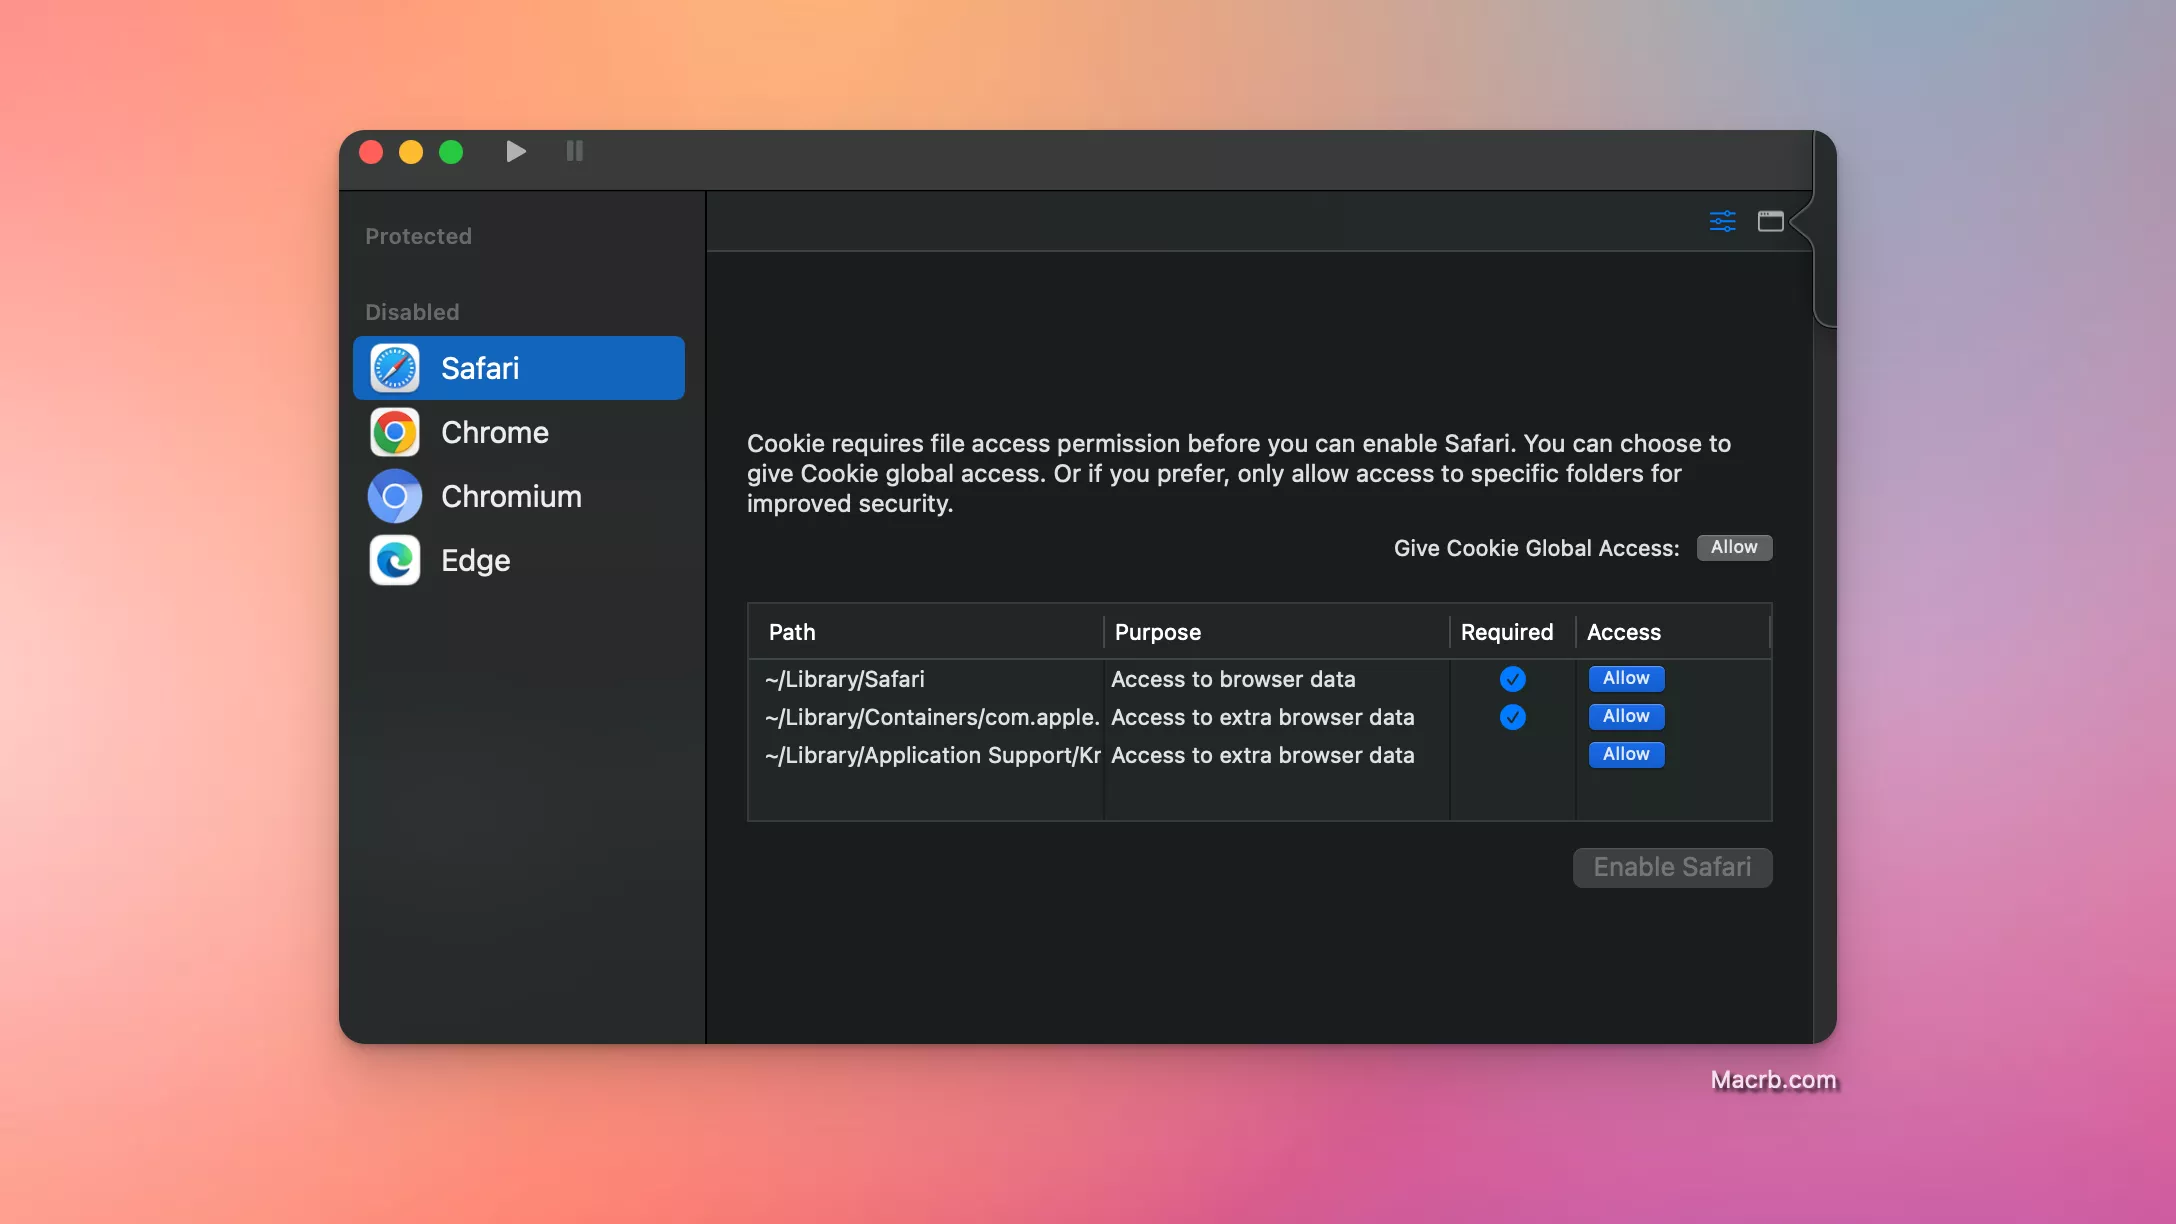Close the window with the red button

point(371,151)
